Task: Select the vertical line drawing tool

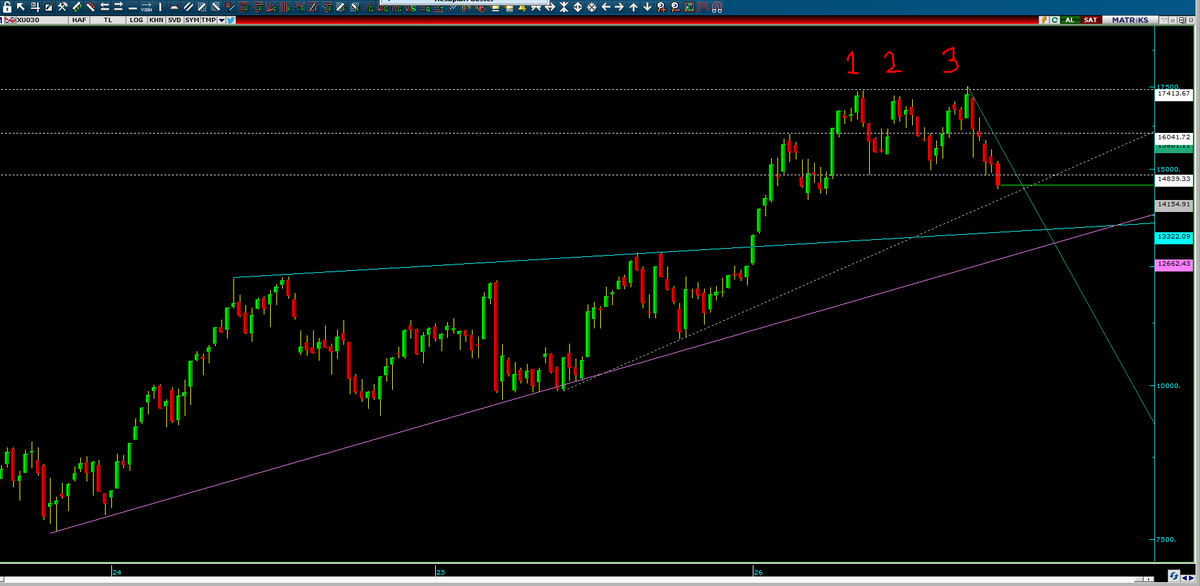Action: coord(160,7)
